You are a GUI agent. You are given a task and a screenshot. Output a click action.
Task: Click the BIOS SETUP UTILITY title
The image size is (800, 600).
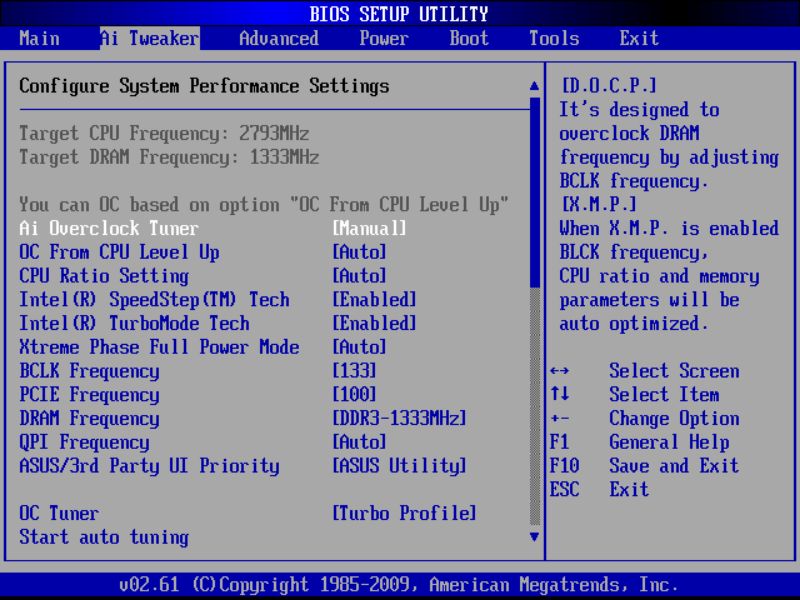(399, 14)
